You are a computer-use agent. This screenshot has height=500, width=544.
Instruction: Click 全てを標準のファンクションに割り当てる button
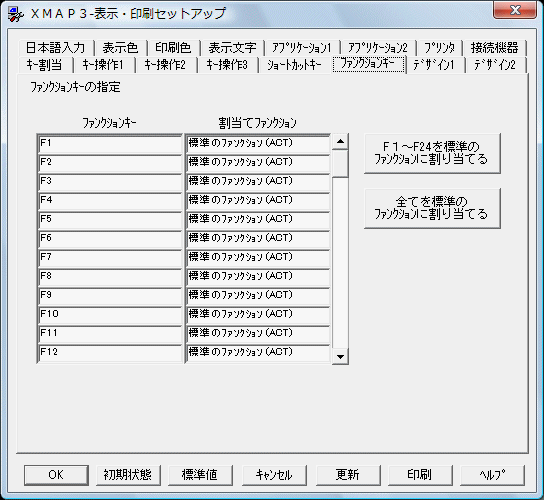pyautogui.click(x=432, y=208)
